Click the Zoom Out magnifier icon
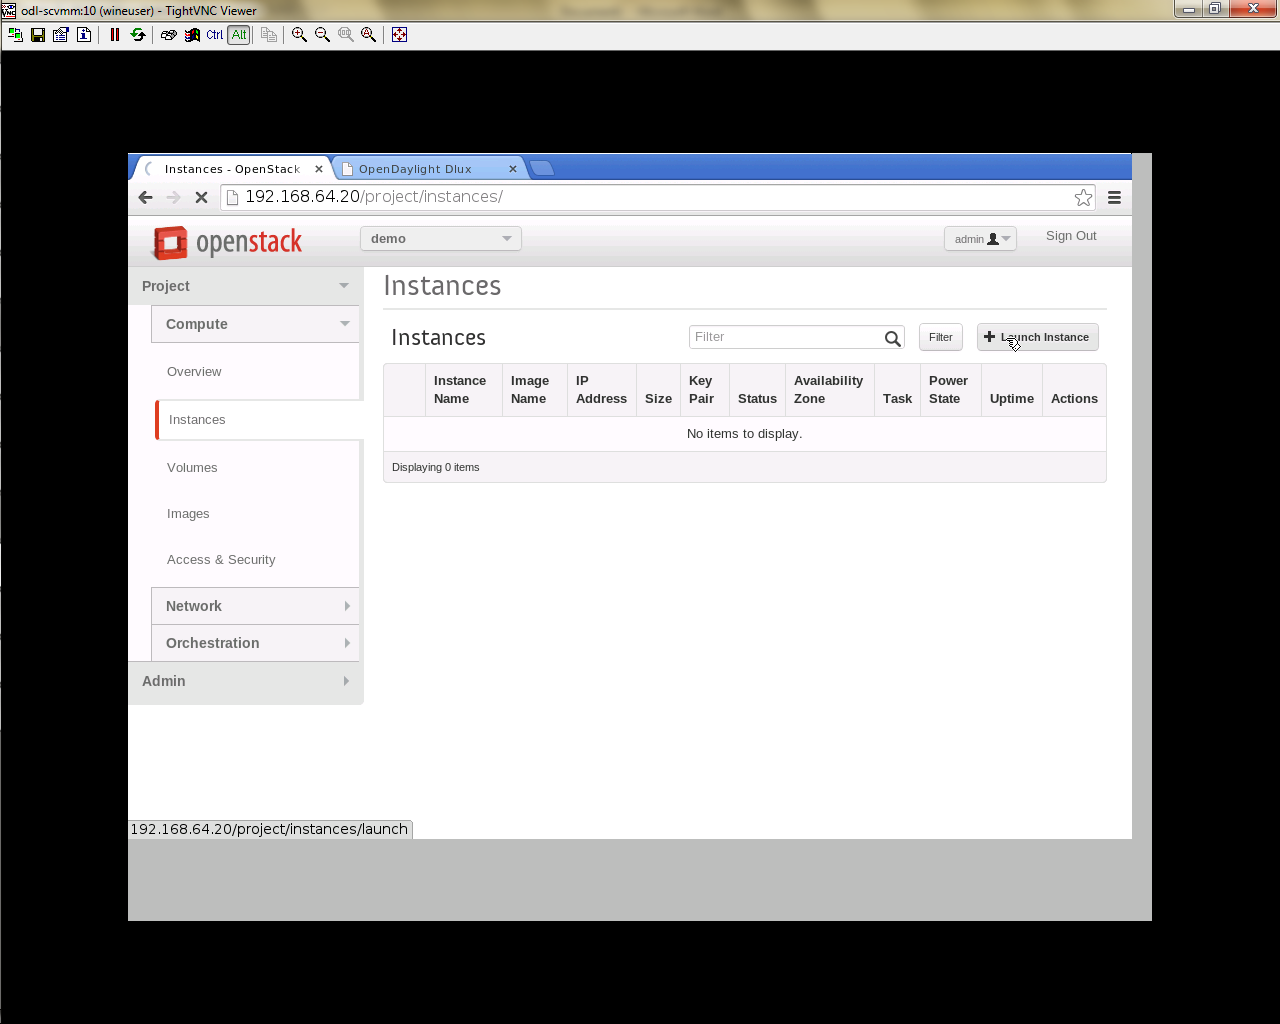This screenshot has height=1024, width=1280. coord(322,34)
